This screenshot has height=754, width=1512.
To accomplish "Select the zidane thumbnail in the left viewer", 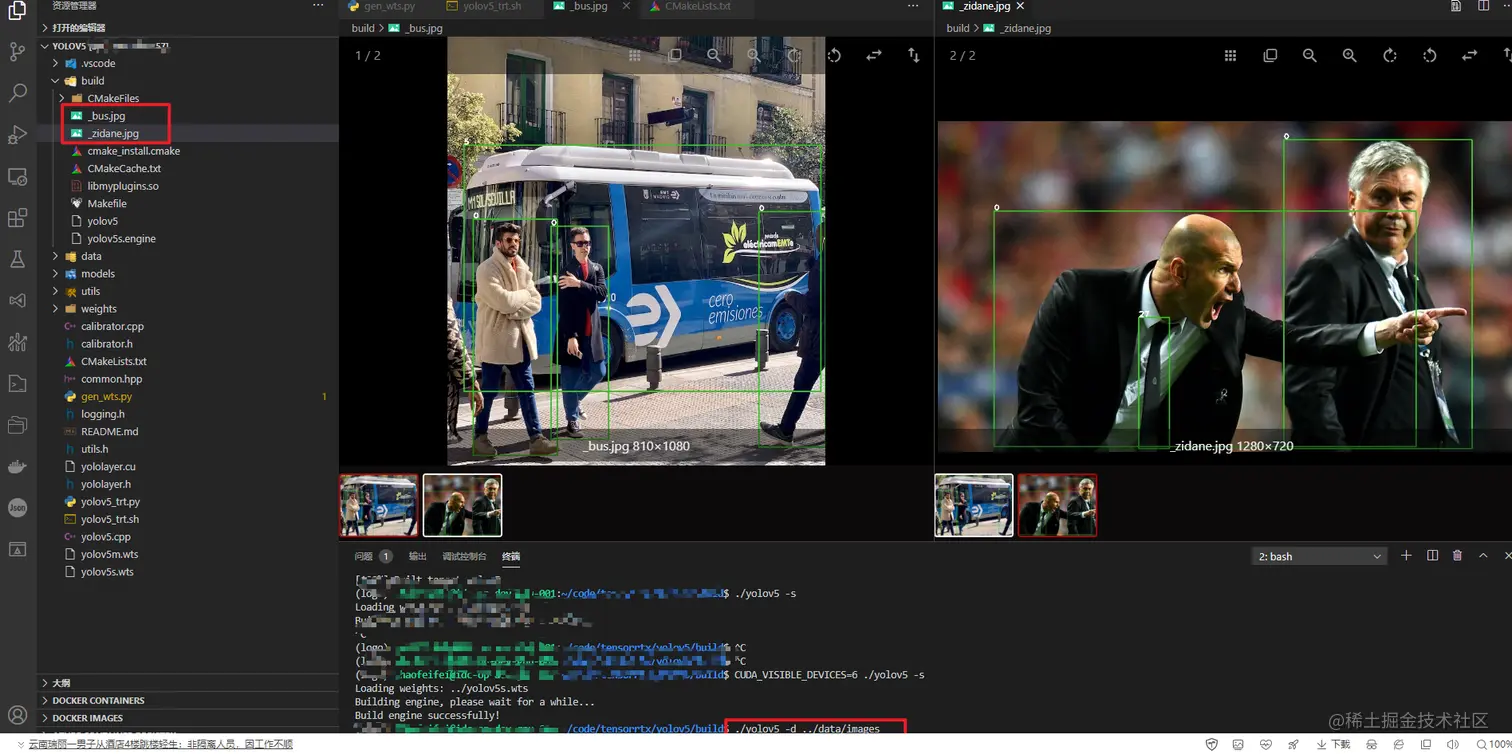I will click(x=462, y=505).
